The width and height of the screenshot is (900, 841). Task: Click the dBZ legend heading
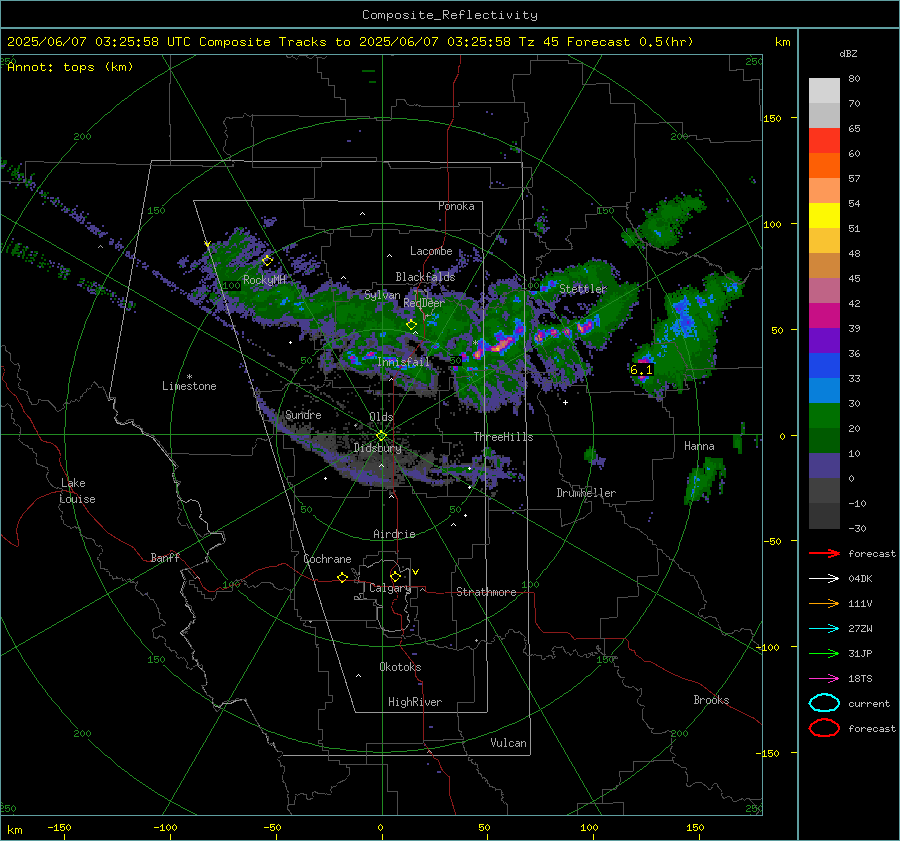click(x=848, y=53)
